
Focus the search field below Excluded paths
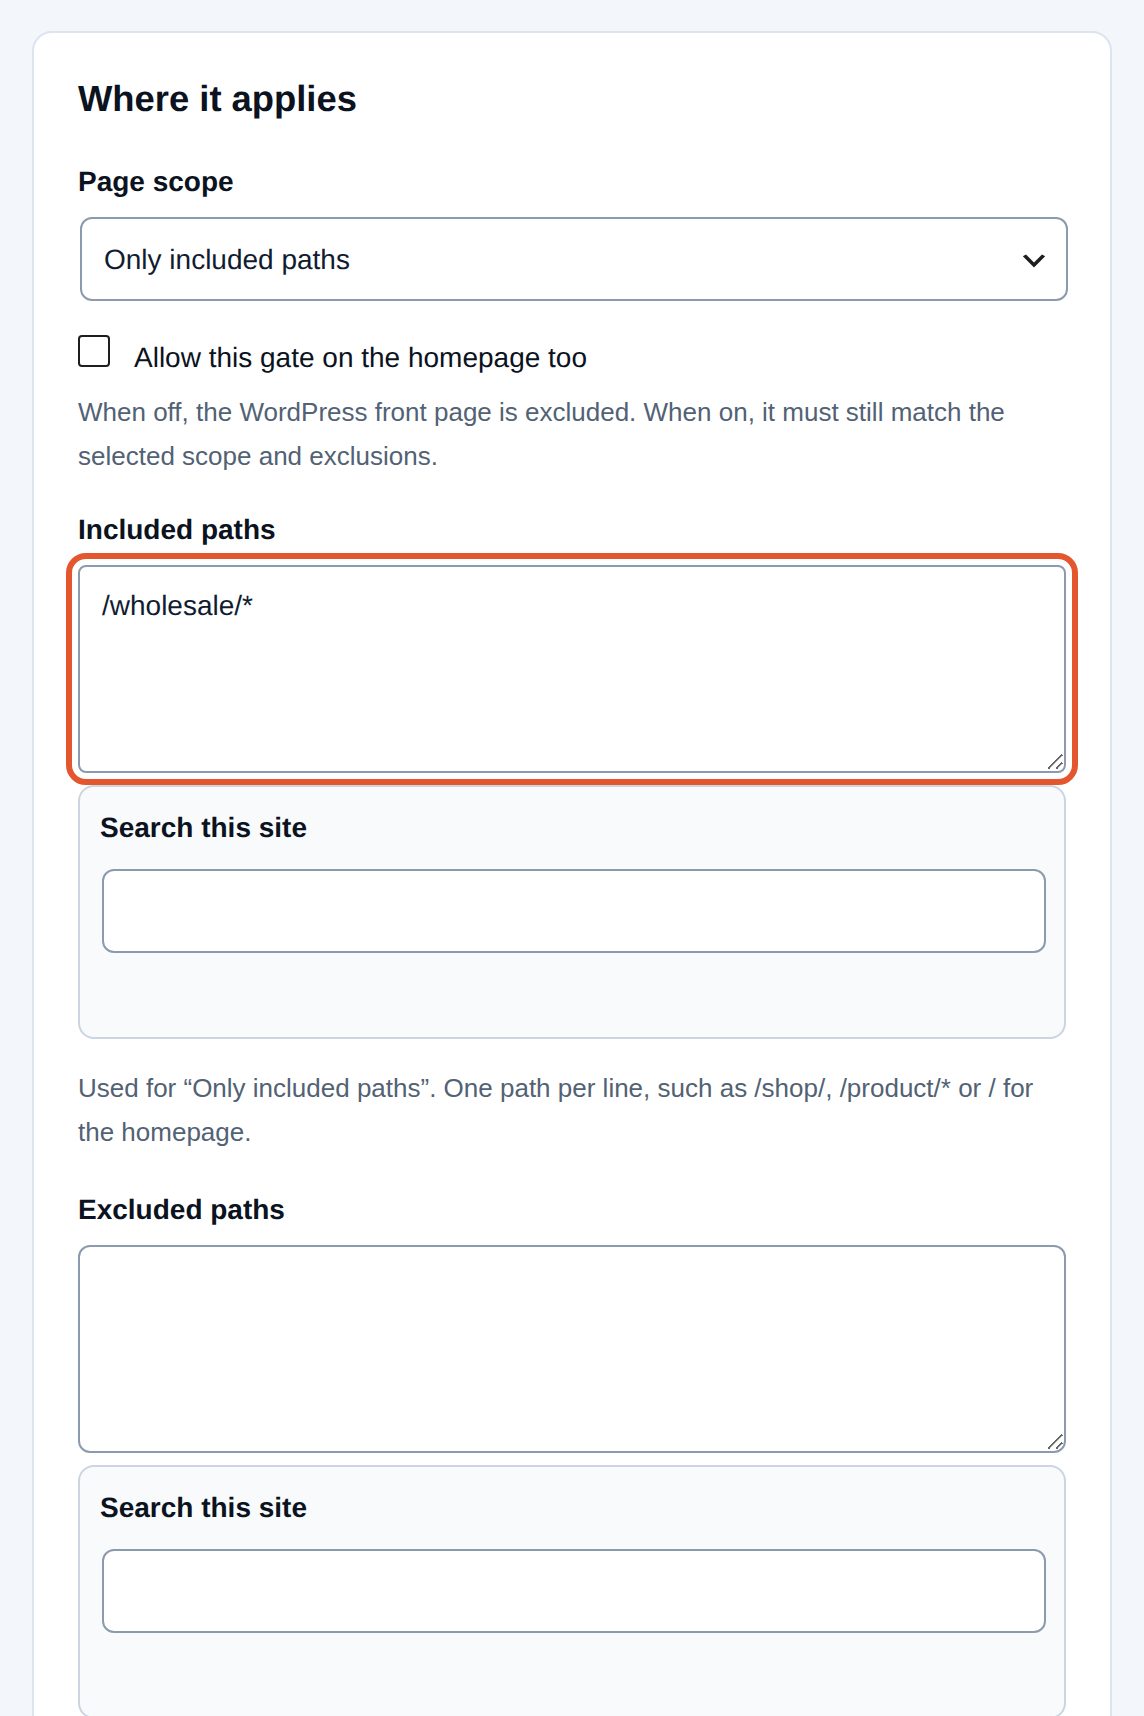[573, 1591]
